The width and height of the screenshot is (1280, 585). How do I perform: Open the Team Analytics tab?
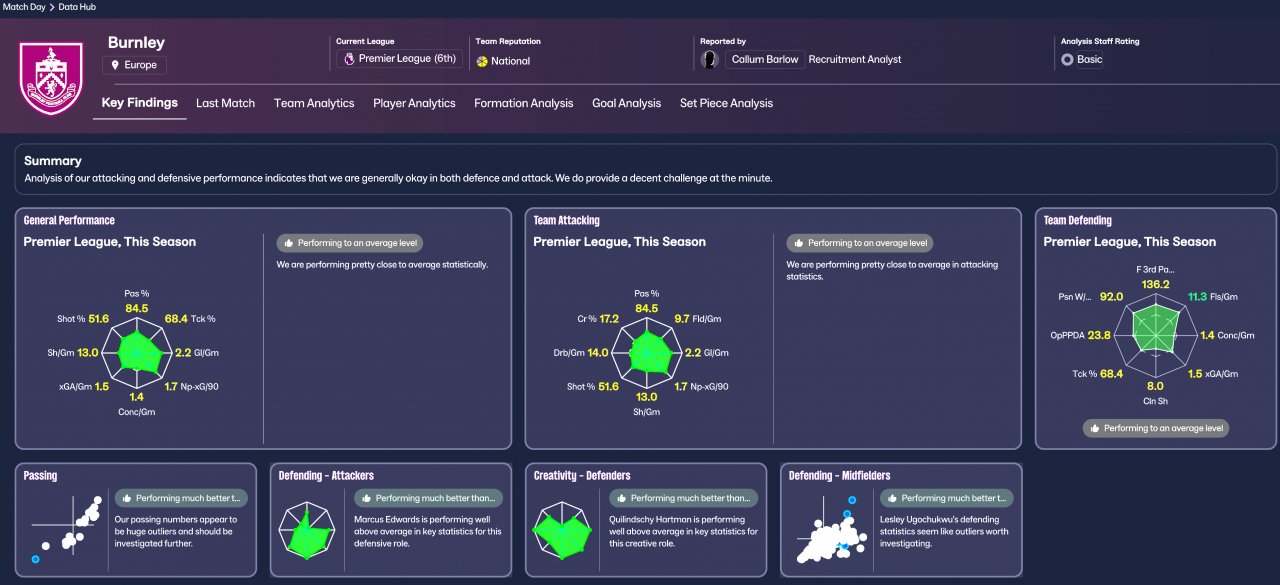pyautogui.click(x=314, y=103)
